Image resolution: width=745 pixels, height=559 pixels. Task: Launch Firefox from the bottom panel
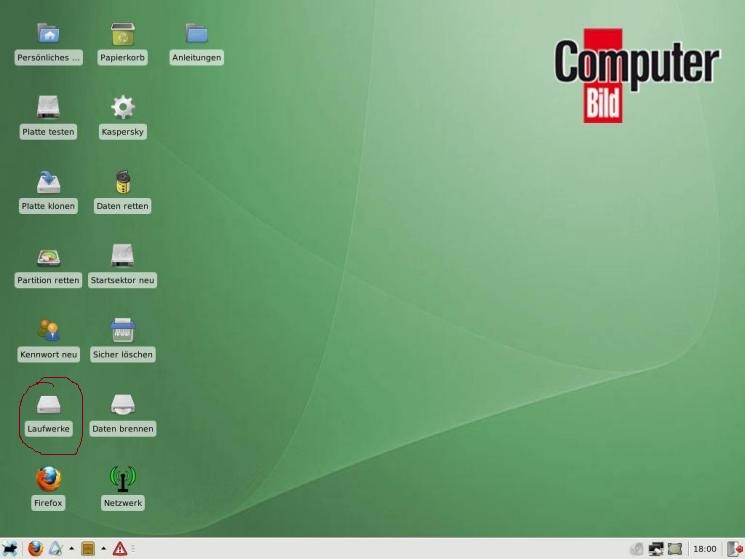(x=35, y=549)
